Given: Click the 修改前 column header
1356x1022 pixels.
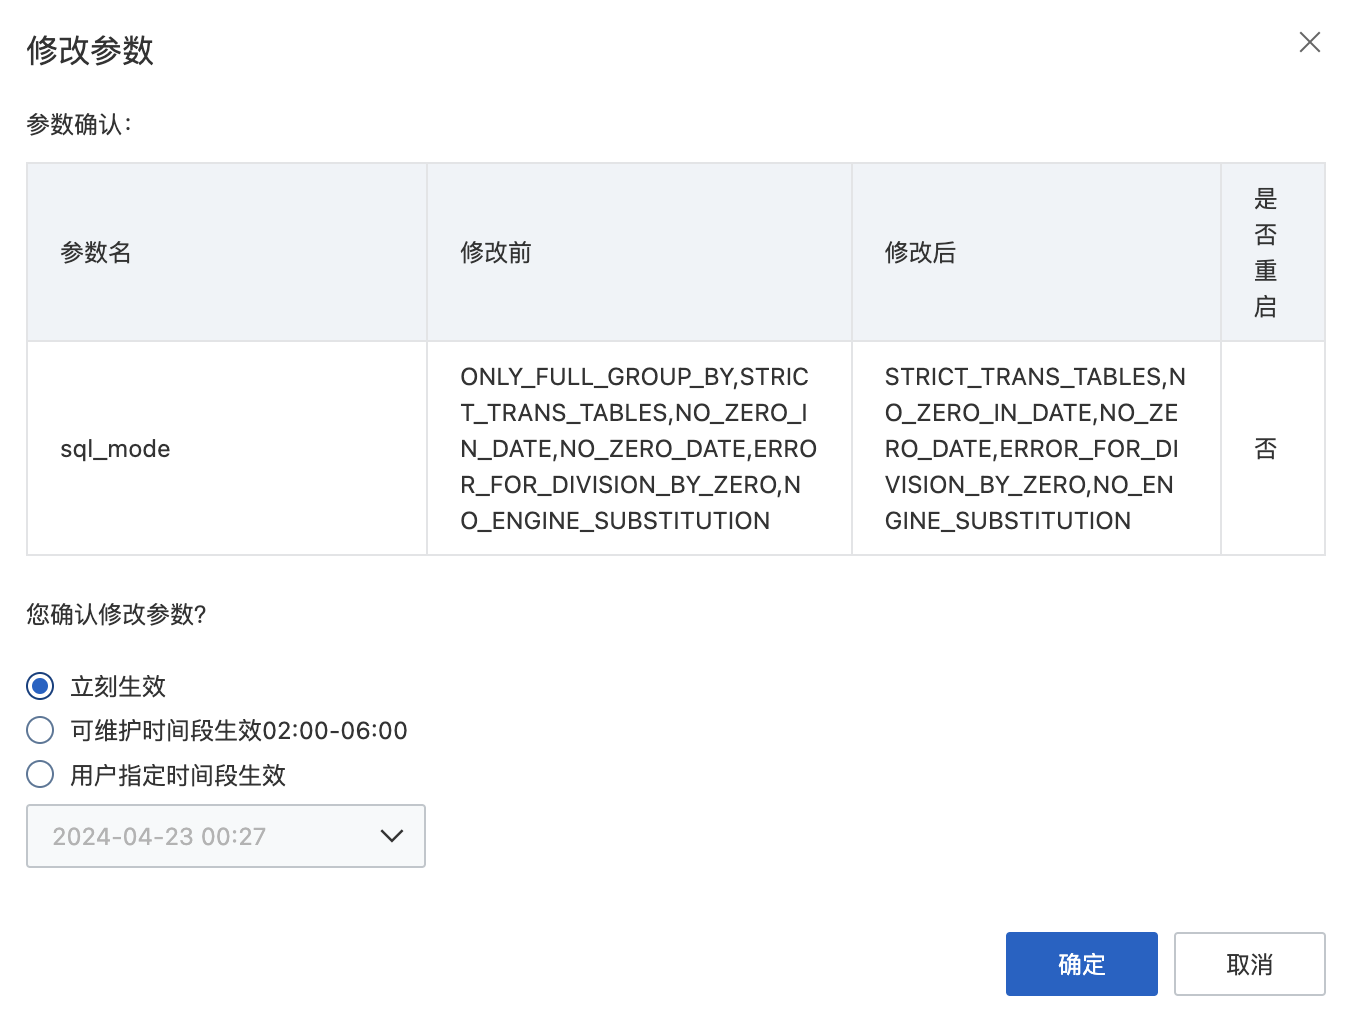Looking at the screenshot, I should tap(496, 252).
